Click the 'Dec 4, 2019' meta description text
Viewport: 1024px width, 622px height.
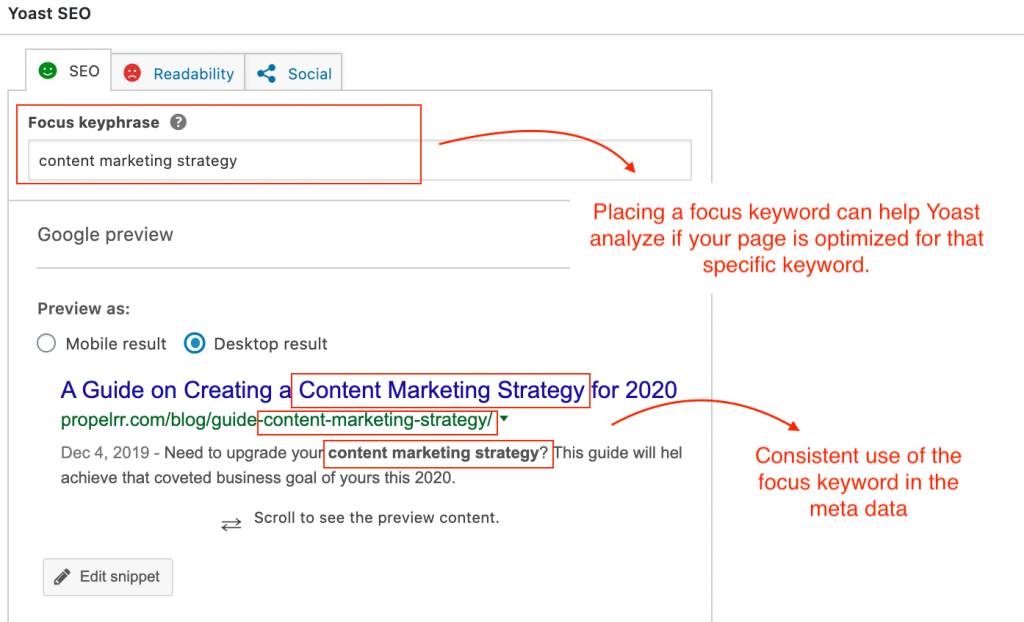coord(104,453)
